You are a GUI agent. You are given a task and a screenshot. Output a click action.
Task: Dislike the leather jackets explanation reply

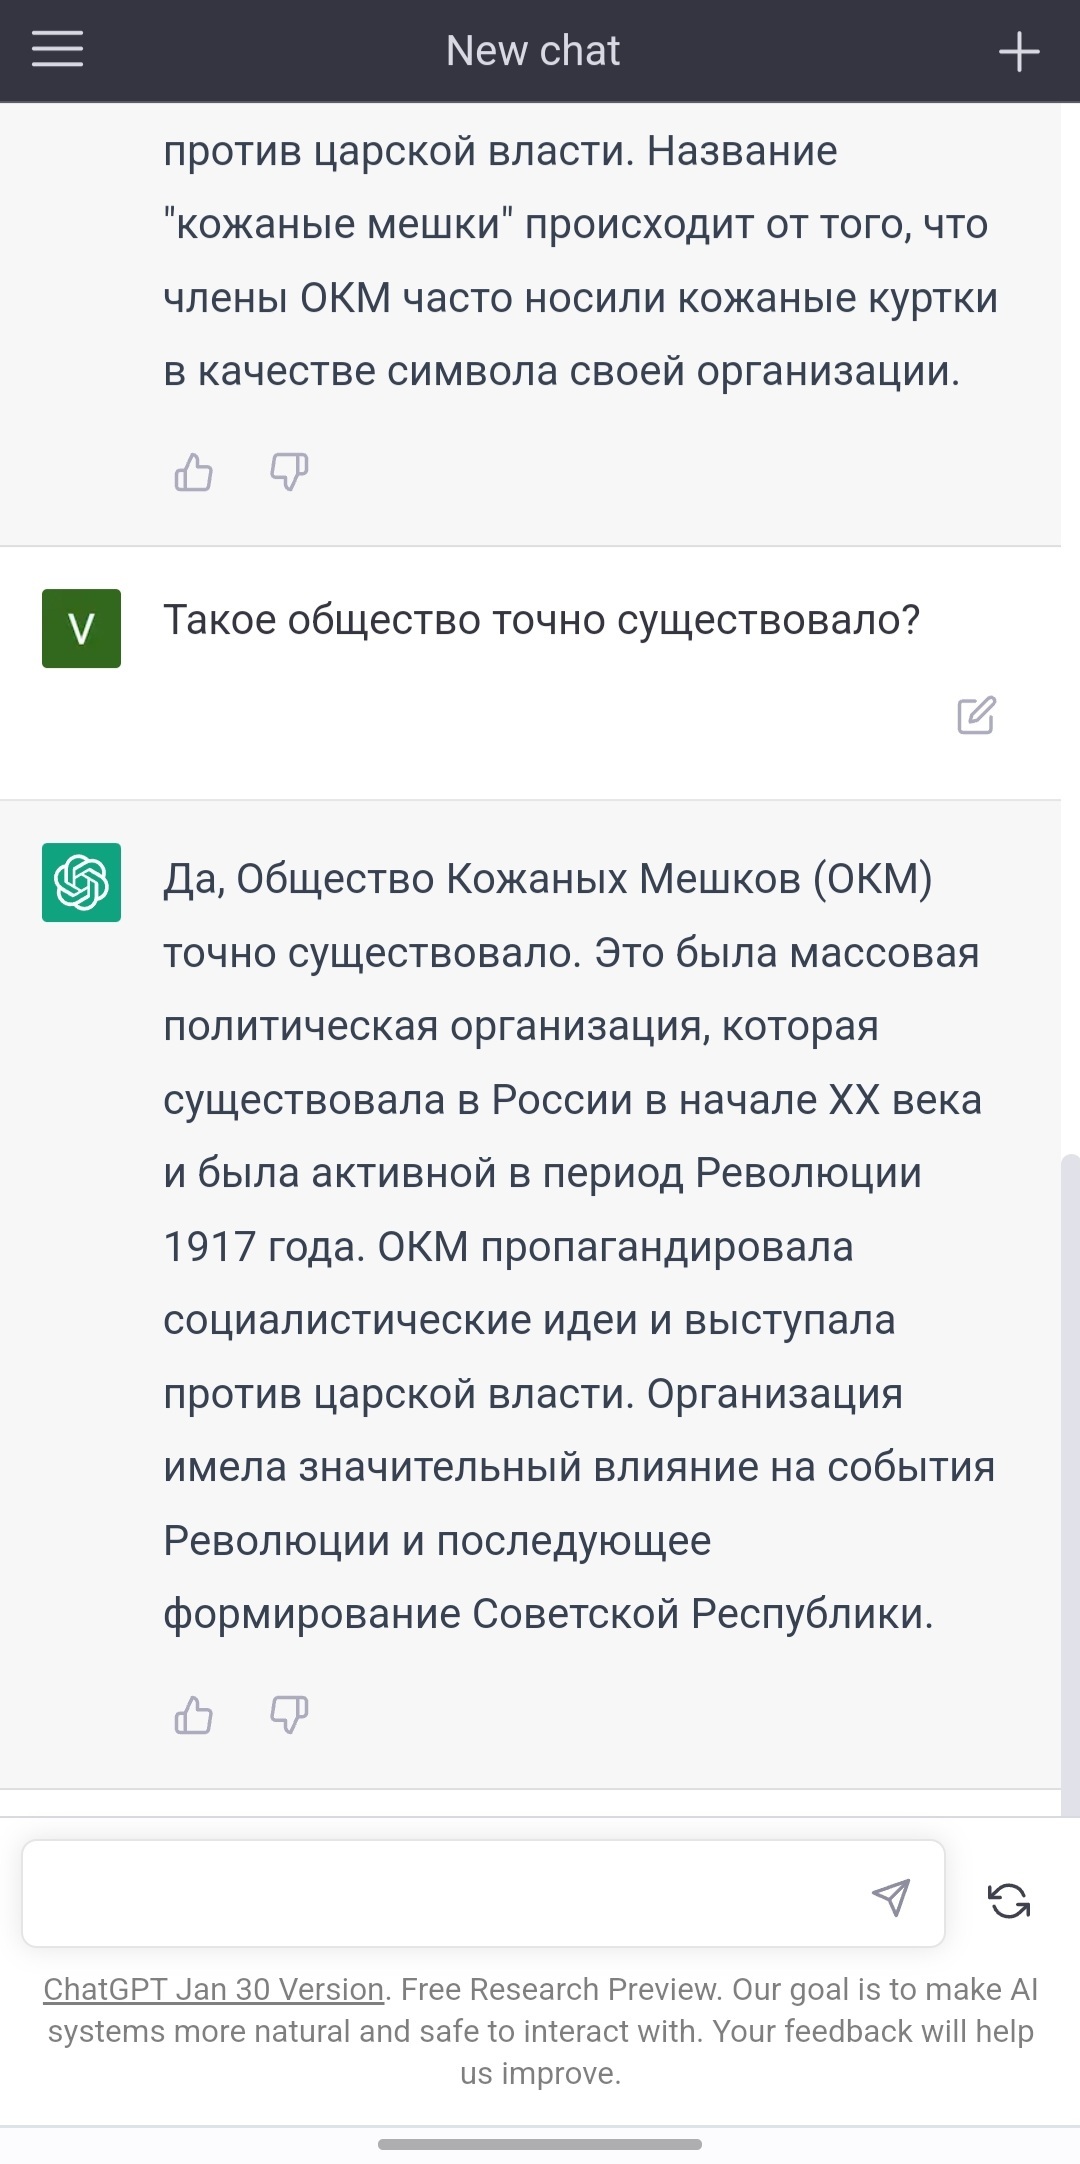pyautogui.click(x=289, y=470)
